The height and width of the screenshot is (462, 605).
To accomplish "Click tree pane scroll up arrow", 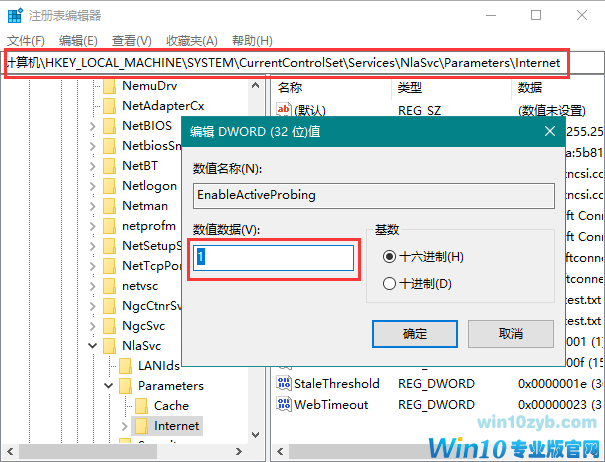I will 255,86.
